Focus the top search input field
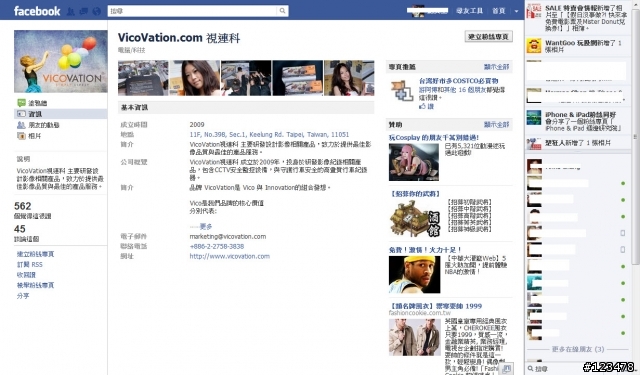Viewport: 640px width, 375px height. 193,11
